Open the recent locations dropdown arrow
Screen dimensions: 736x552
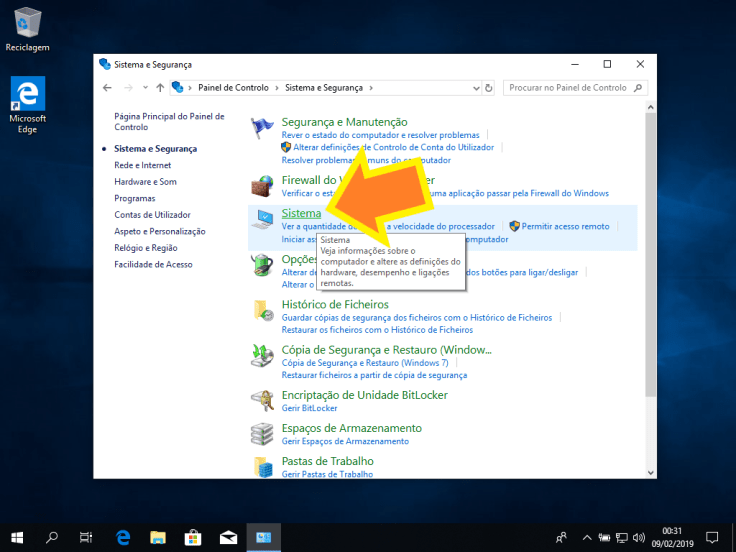(x=144, y=88)
